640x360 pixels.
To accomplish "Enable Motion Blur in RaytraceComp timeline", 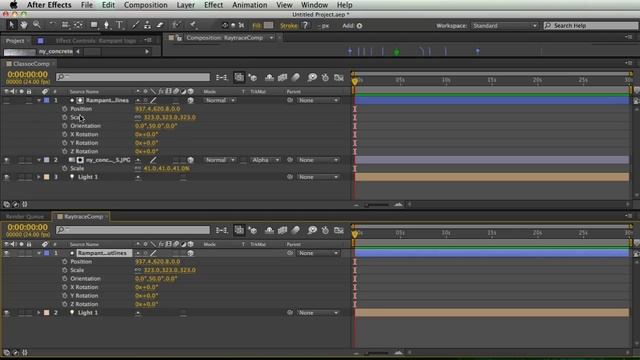I will 296,230.
